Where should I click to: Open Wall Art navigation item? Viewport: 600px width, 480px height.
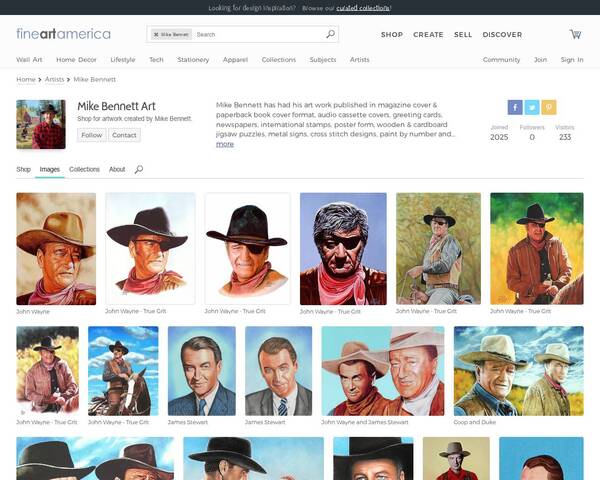(x=29, y=60)
